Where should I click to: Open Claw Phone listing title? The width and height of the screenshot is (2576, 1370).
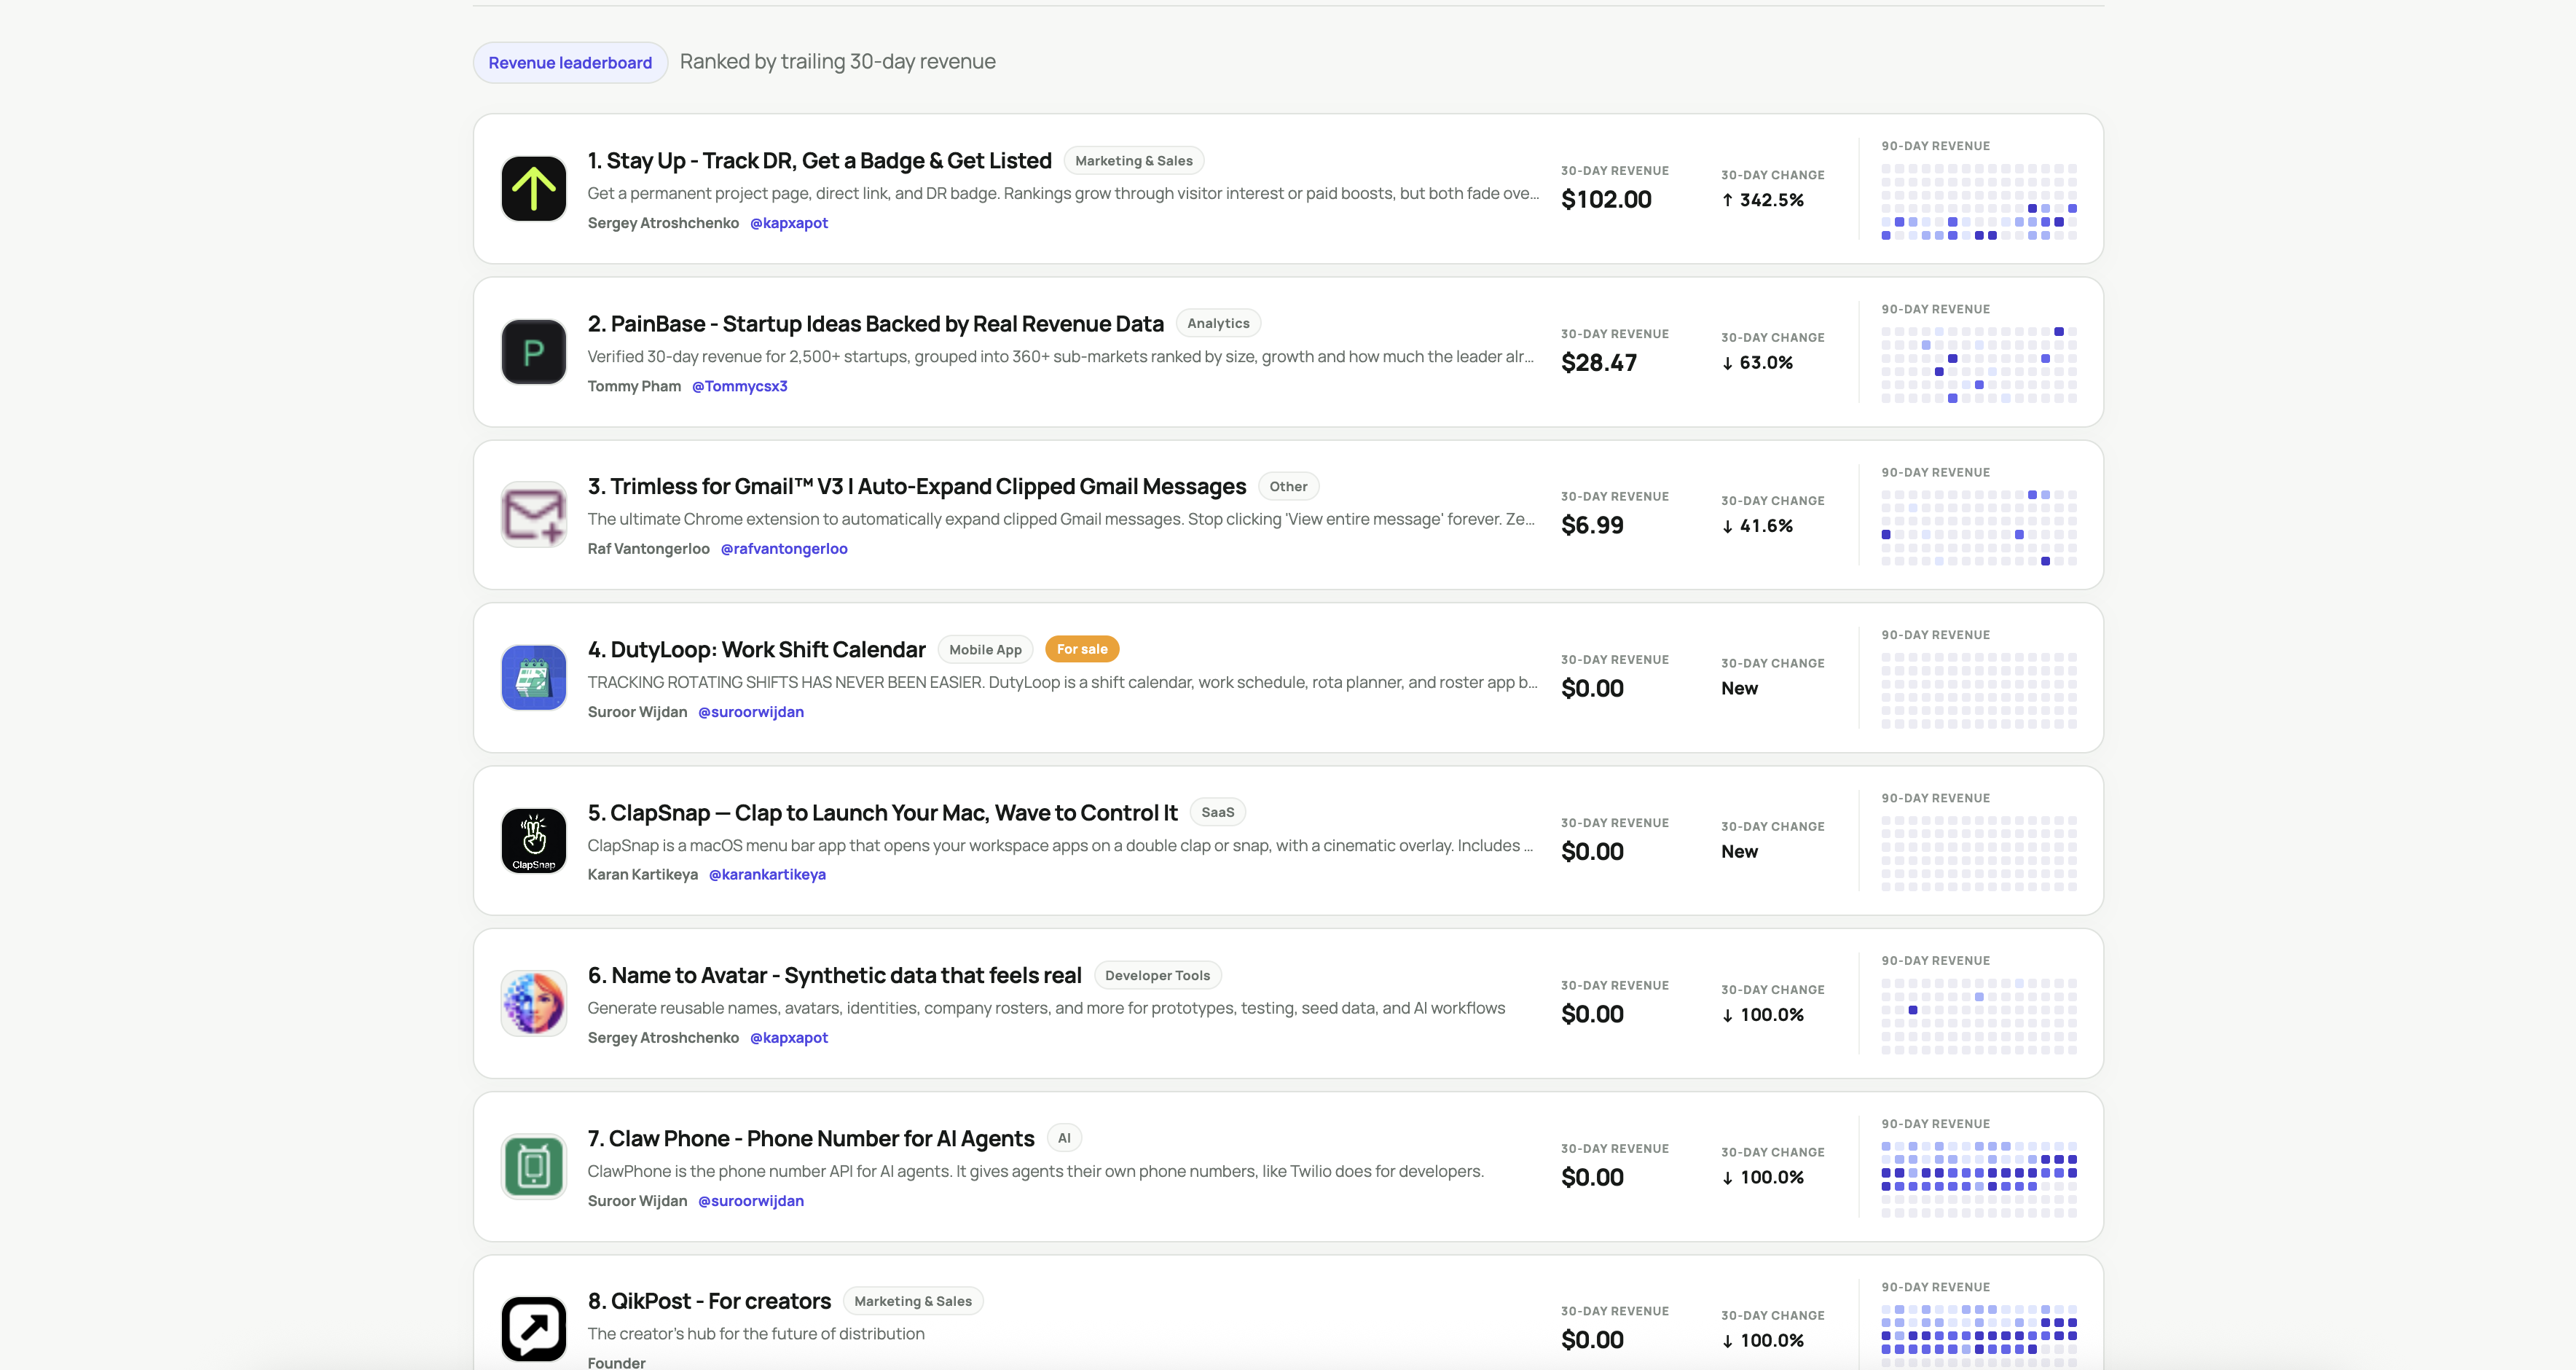(810, 1138)
